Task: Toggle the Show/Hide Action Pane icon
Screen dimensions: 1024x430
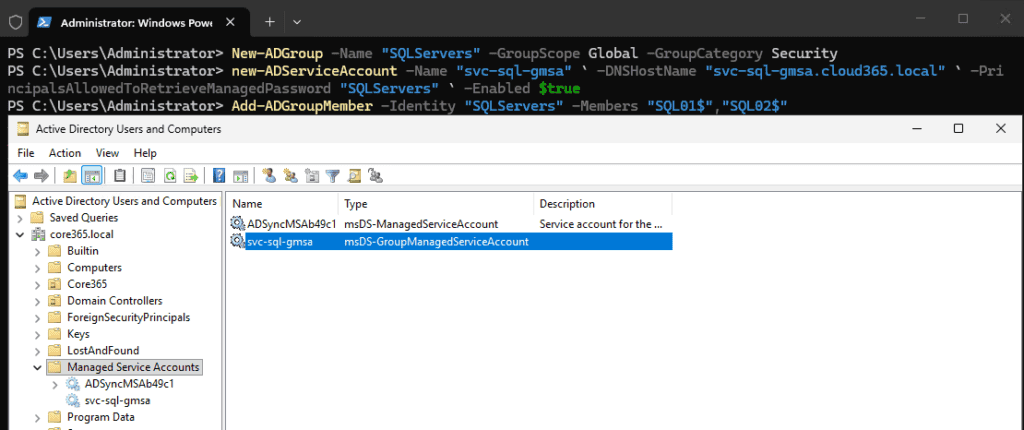Action: pos(241,175)
